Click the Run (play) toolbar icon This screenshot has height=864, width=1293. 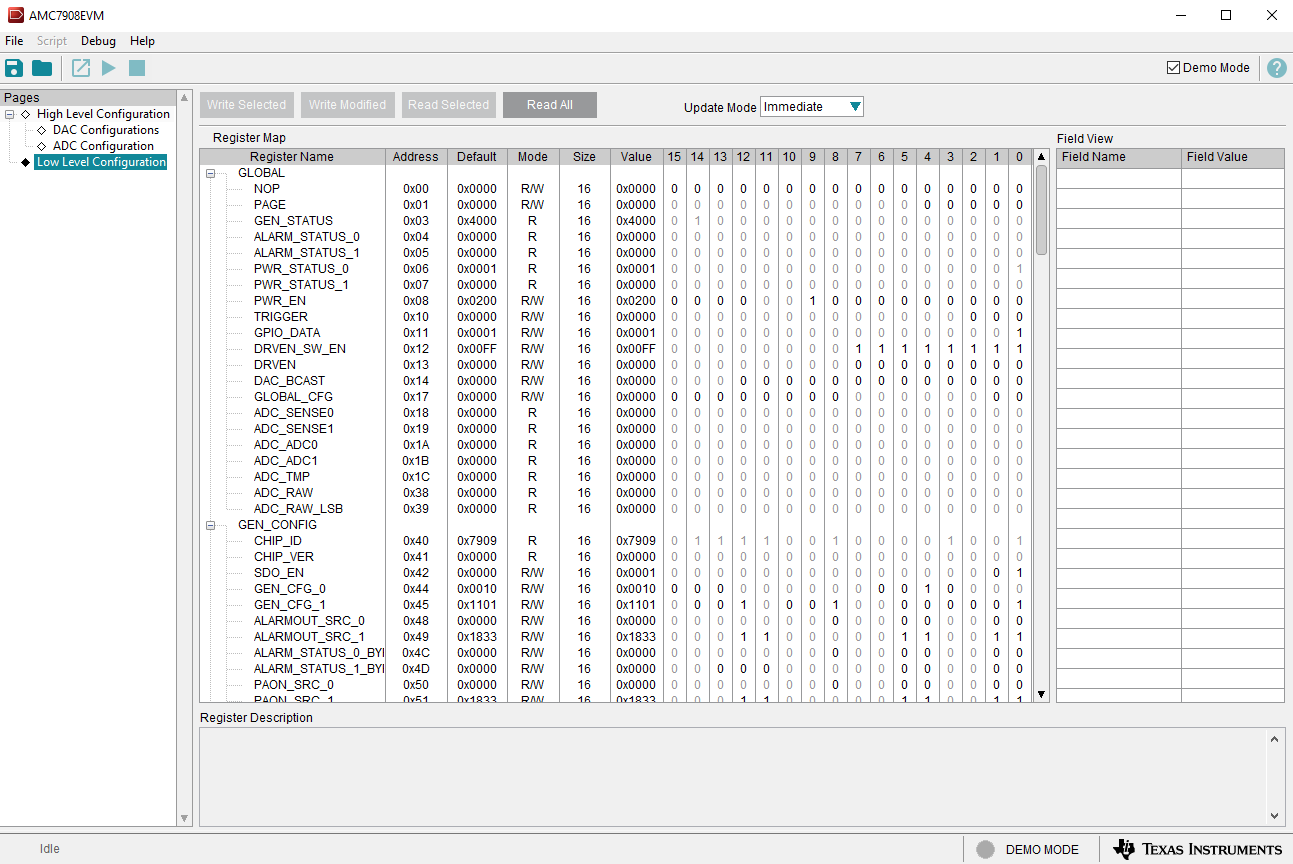click(x=109, y=68)
